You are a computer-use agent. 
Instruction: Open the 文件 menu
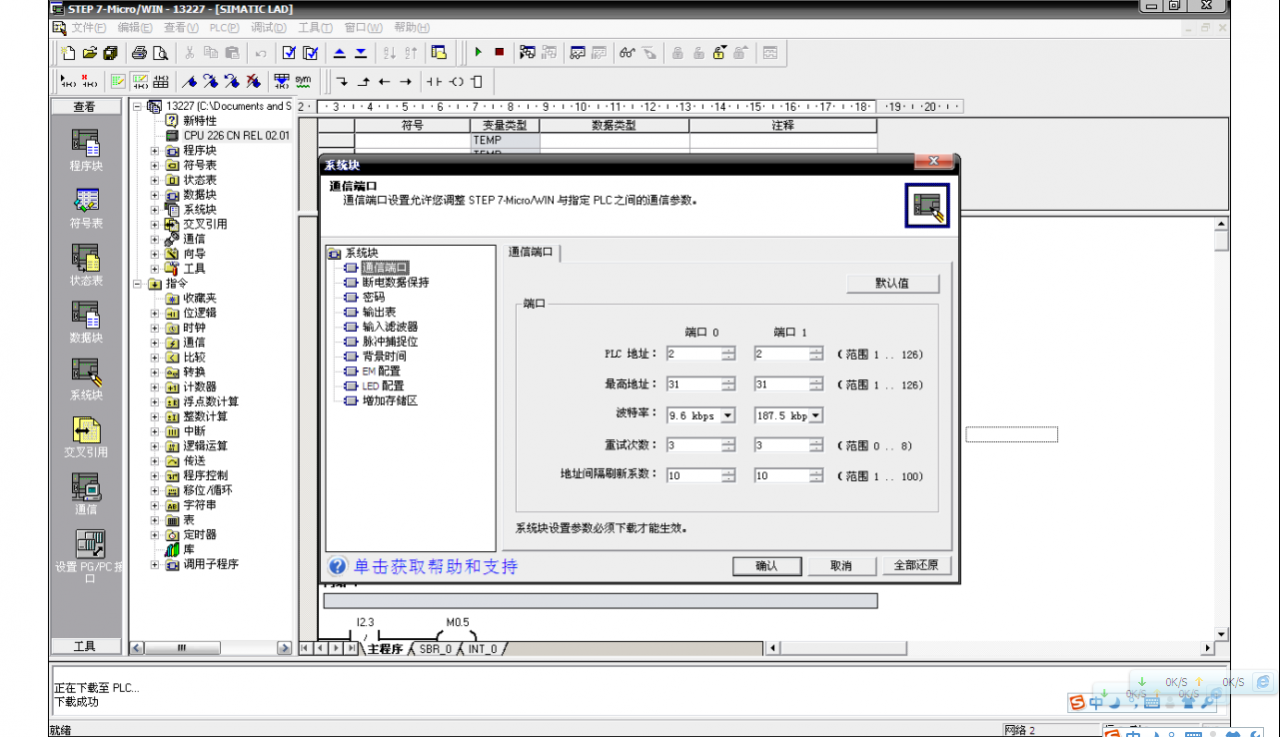point(89,28)
